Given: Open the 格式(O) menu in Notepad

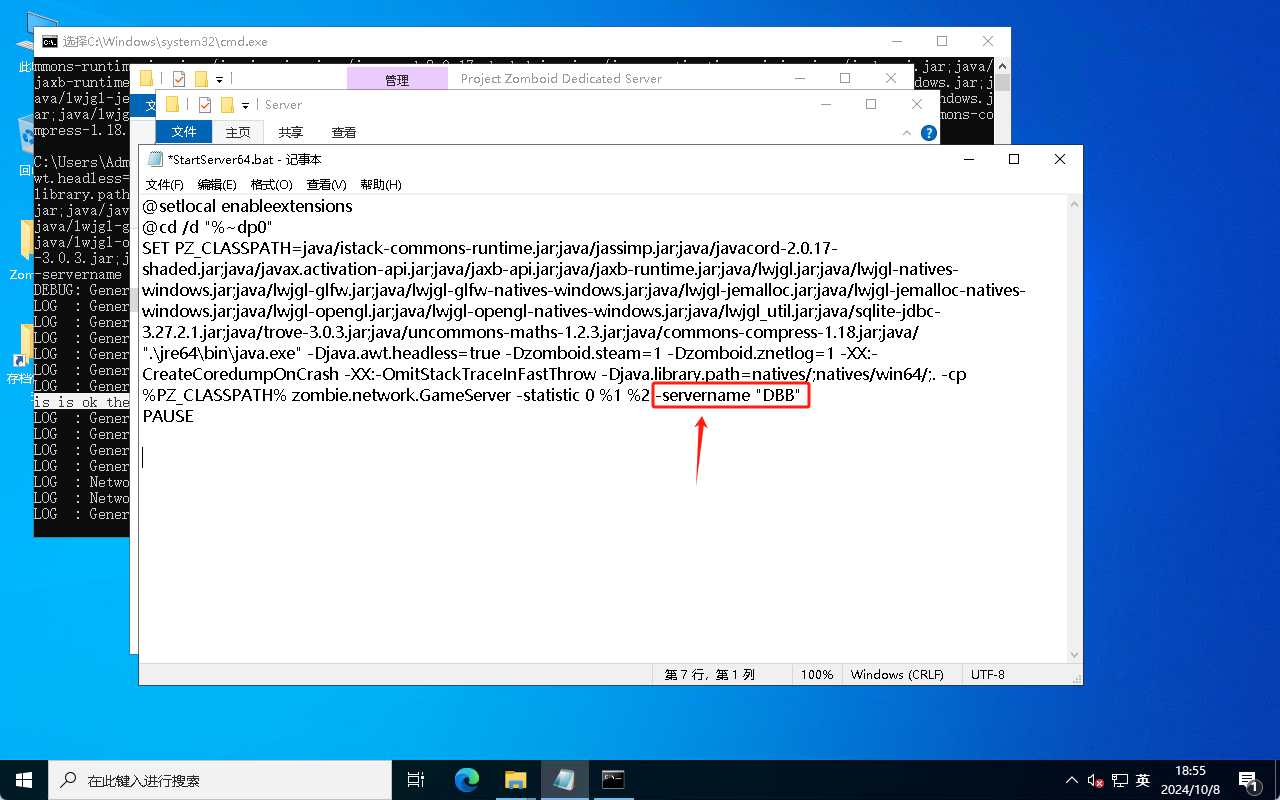Looking at the screenshot, I should pos(271,185).
